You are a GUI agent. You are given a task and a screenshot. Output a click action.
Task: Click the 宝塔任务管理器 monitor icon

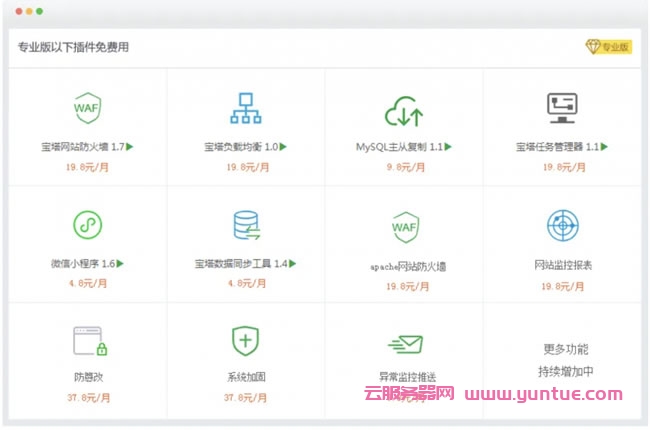(562, 106)
